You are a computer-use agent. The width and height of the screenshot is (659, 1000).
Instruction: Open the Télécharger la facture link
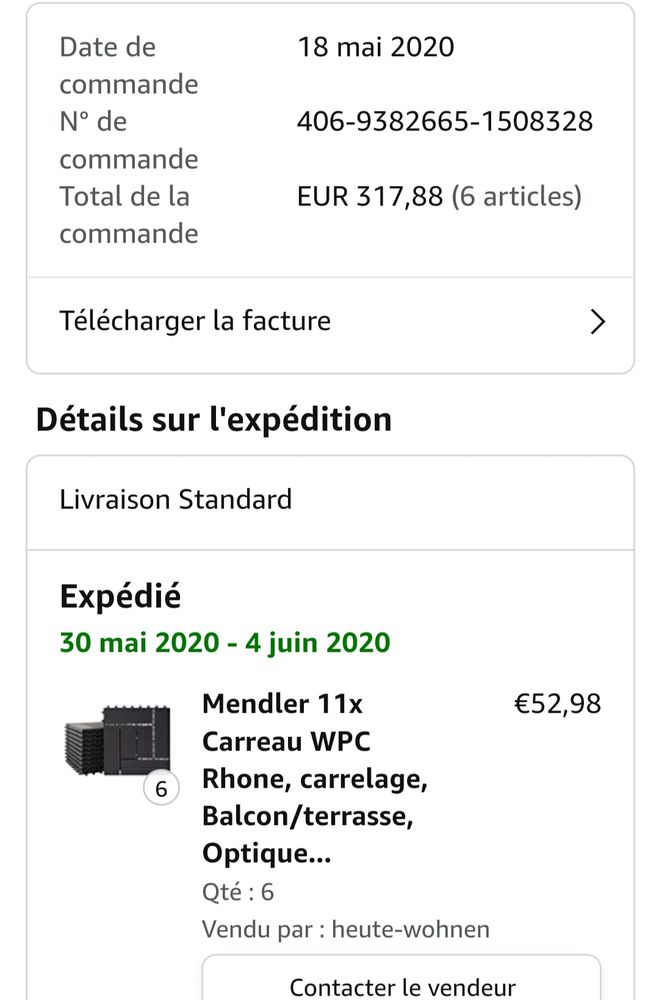pos(195,321)
